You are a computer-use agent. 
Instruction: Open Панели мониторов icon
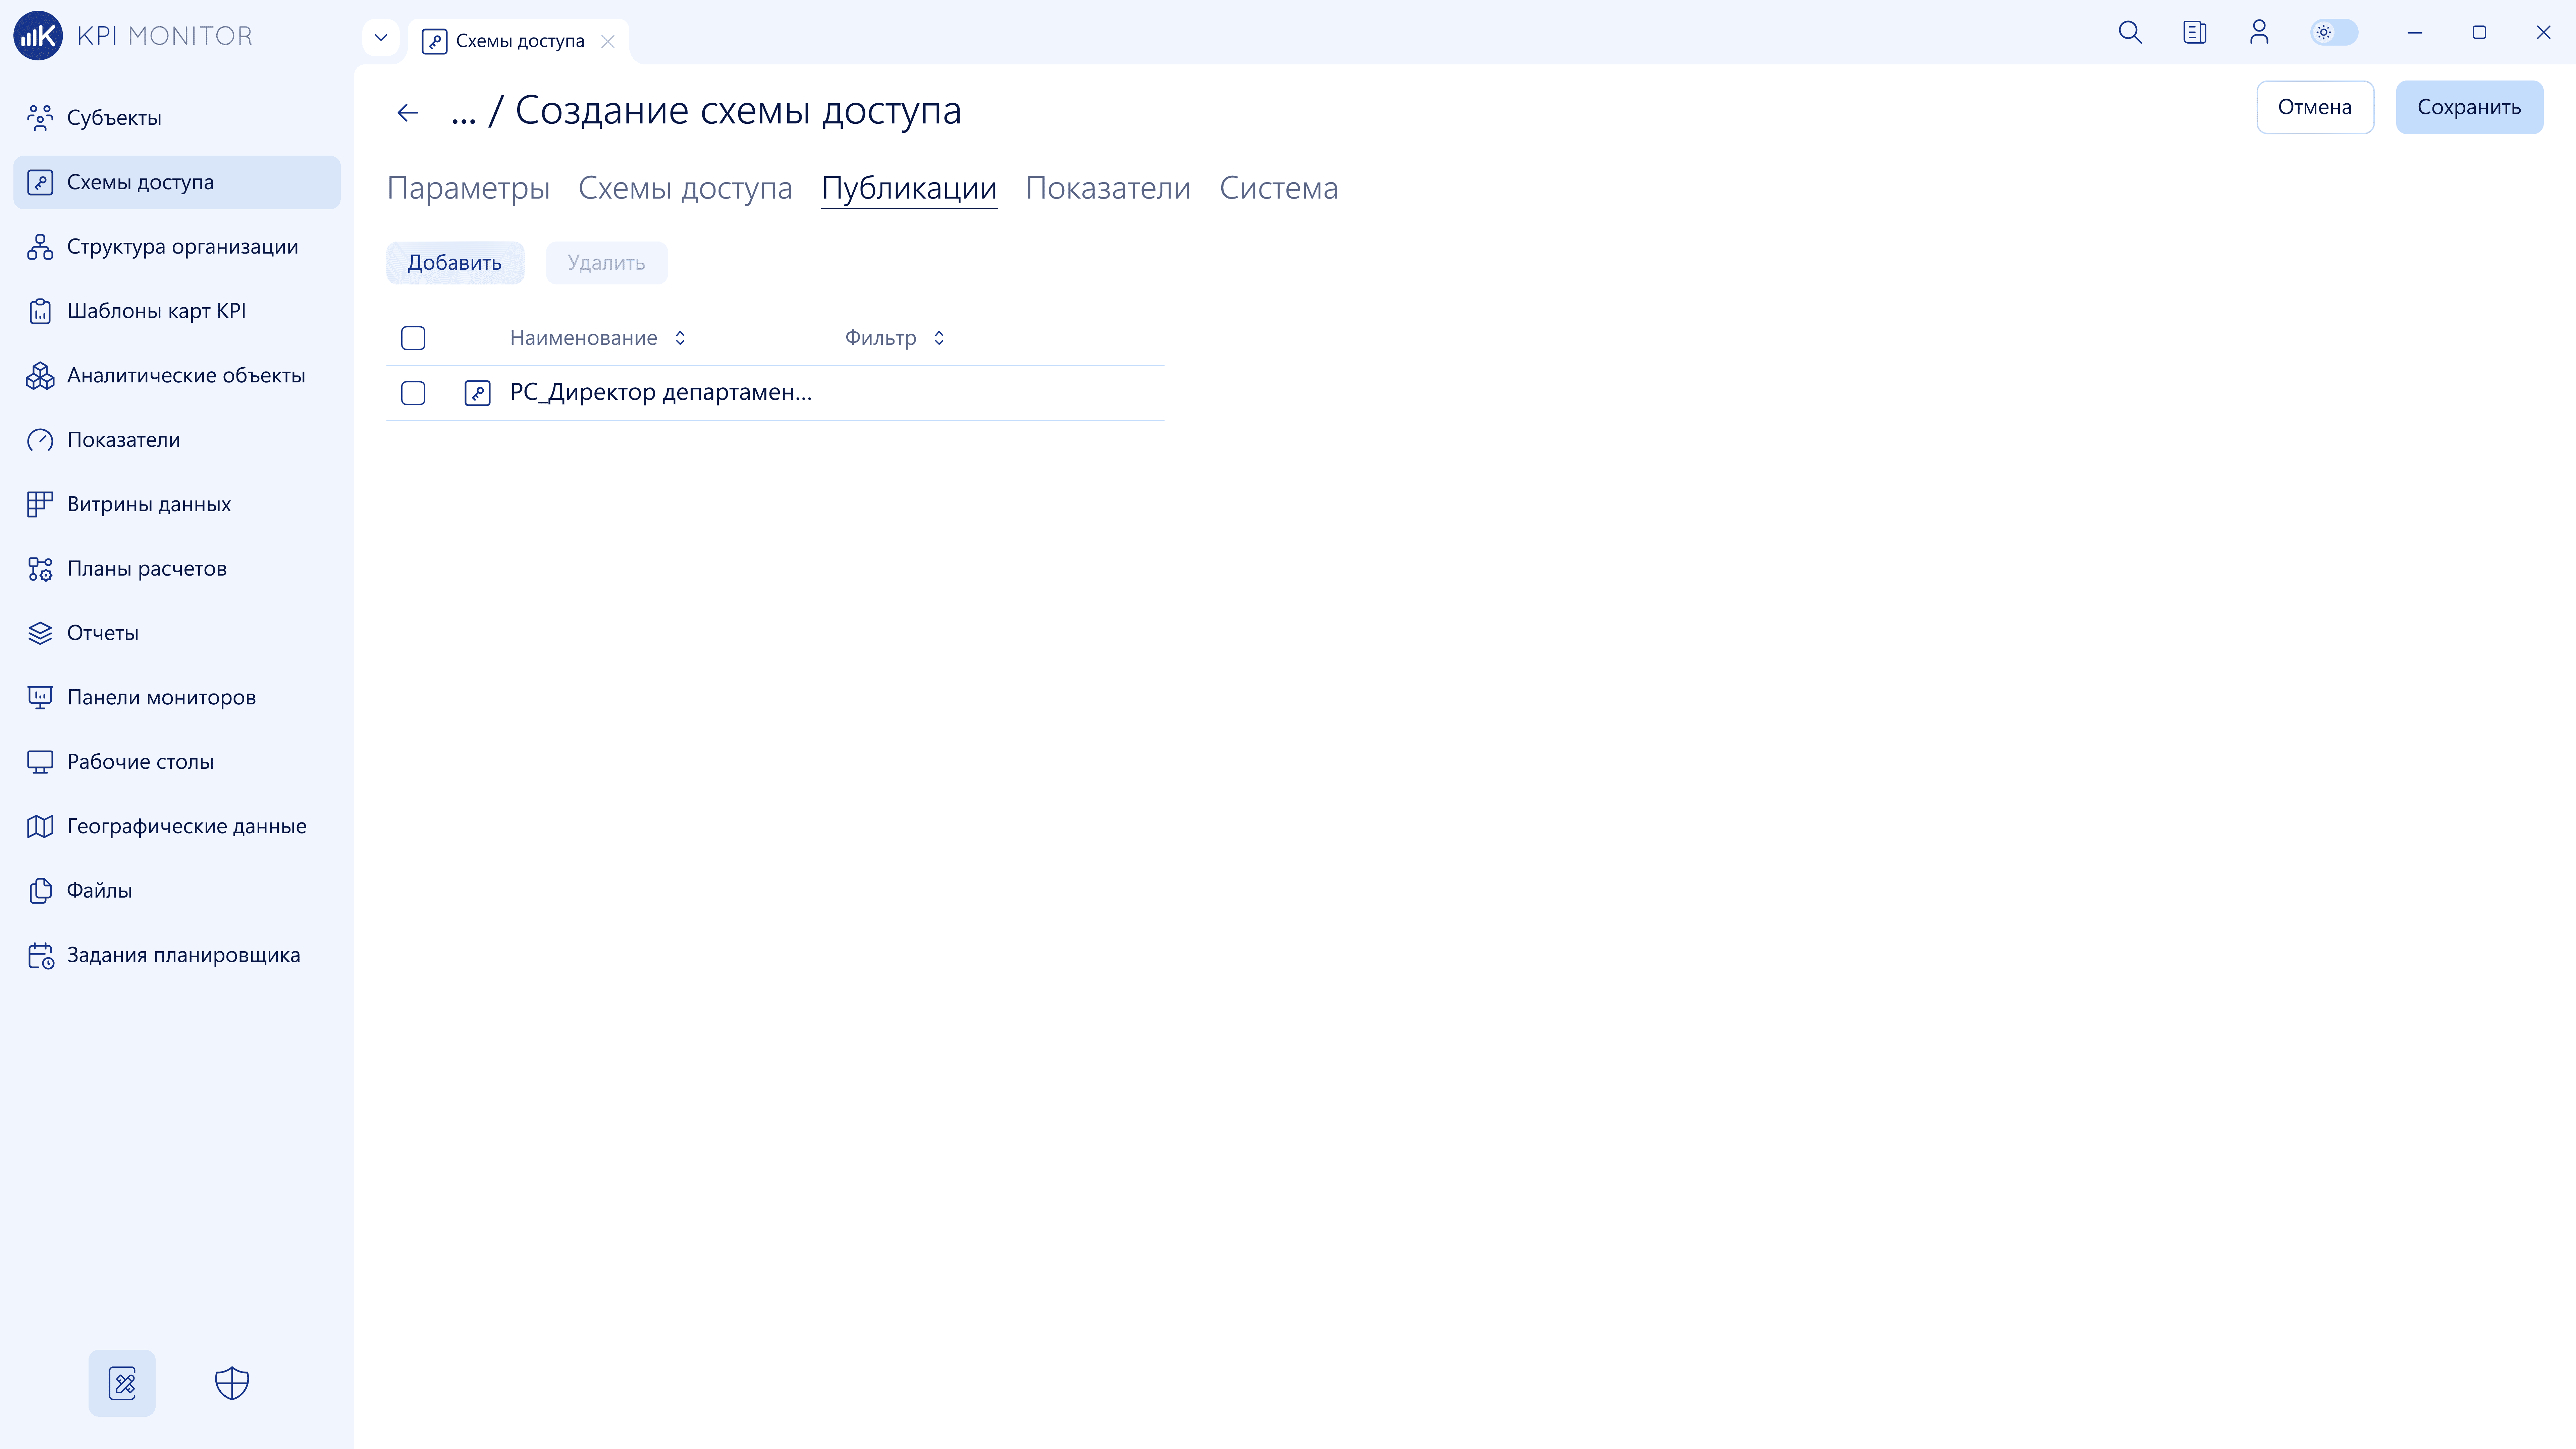[x=40, y=698]
